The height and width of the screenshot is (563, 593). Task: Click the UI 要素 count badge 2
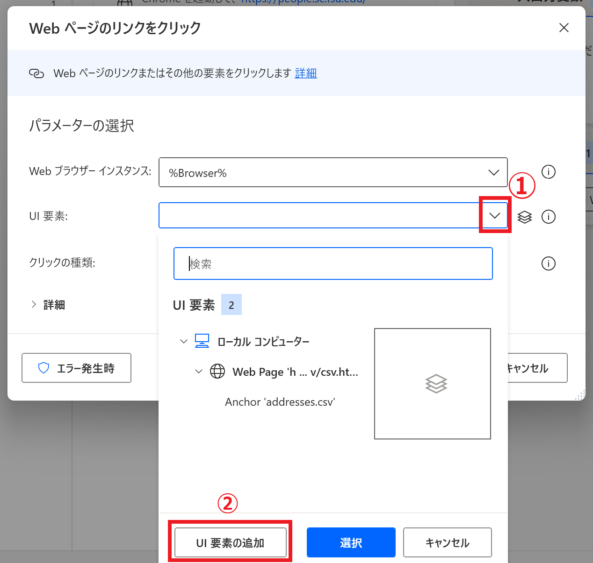(231, 305)
